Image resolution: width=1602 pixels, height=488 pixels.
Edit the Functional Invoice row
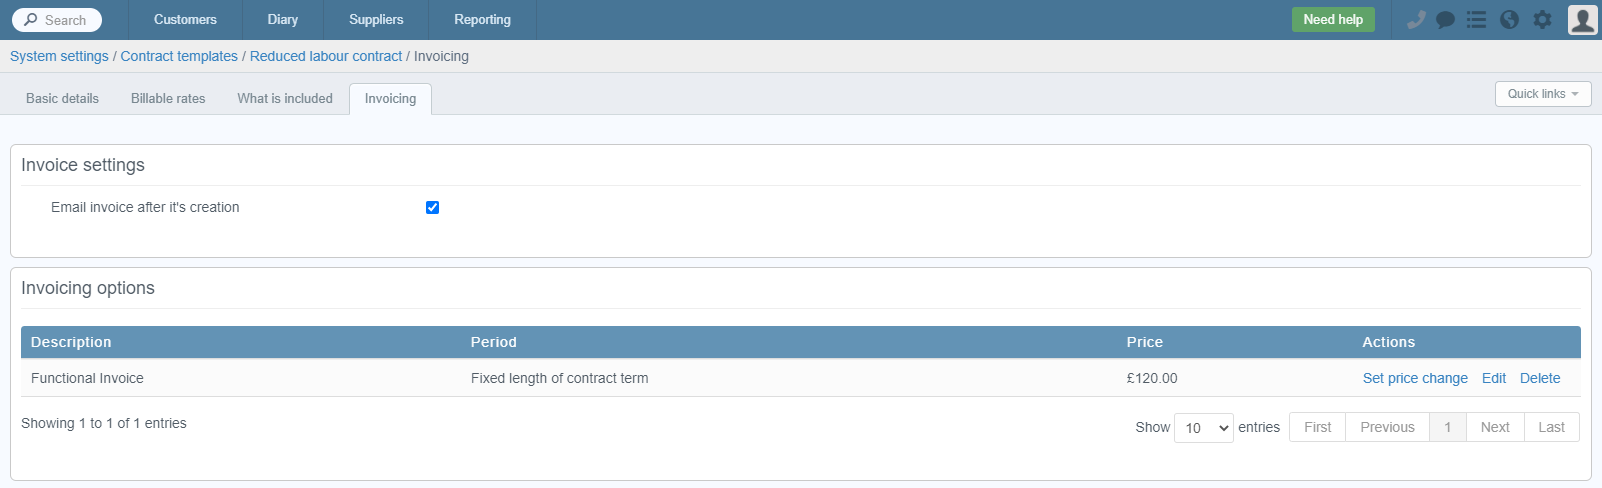pyautogui.click(x=1494, y=378)
